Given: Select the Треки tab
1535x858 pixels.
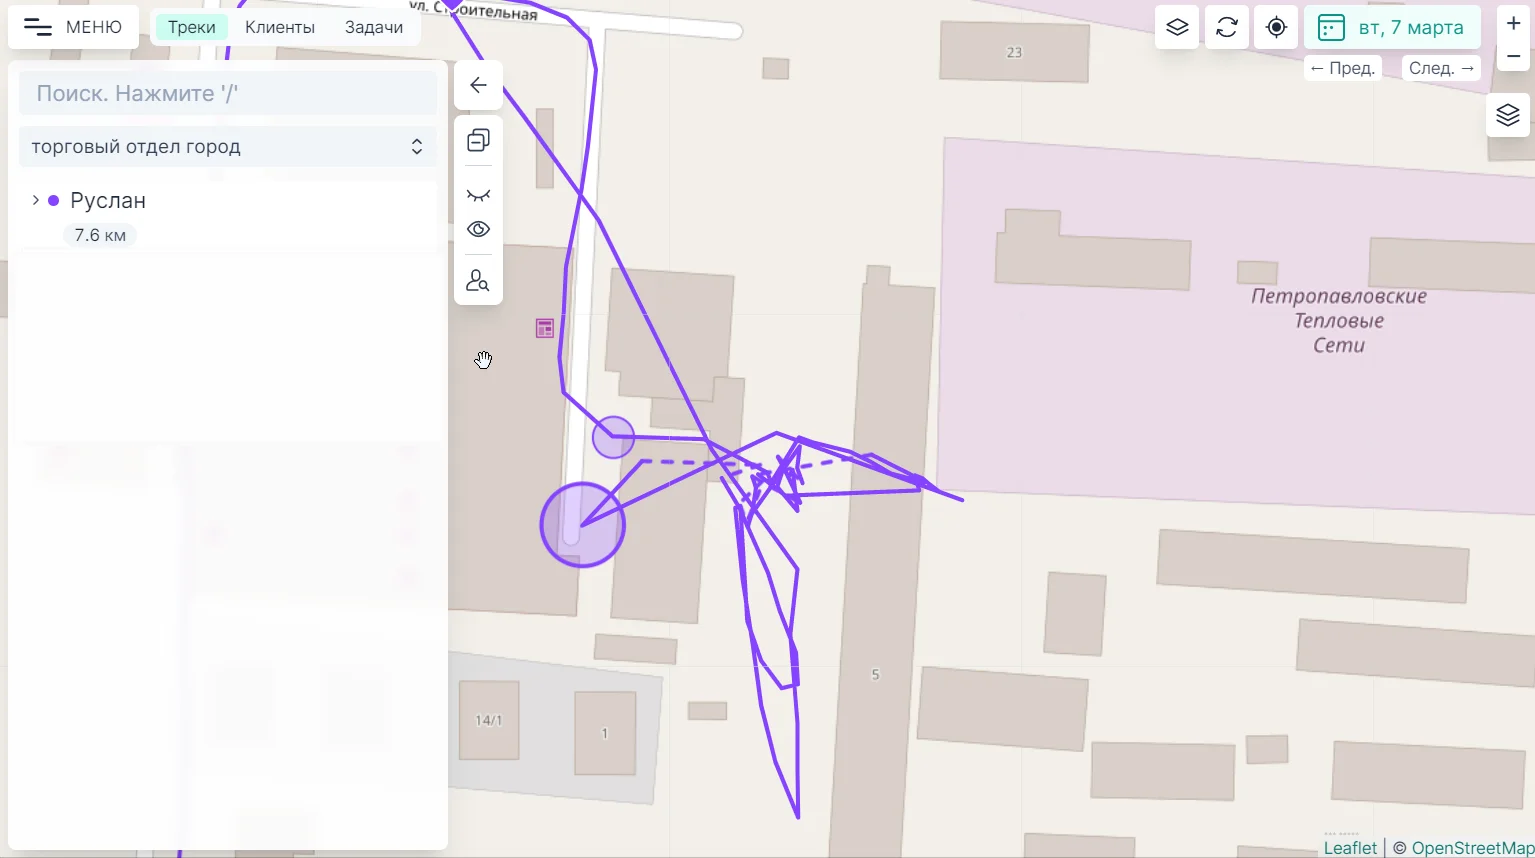Looking at the screenshot, I should pos(191,27).
